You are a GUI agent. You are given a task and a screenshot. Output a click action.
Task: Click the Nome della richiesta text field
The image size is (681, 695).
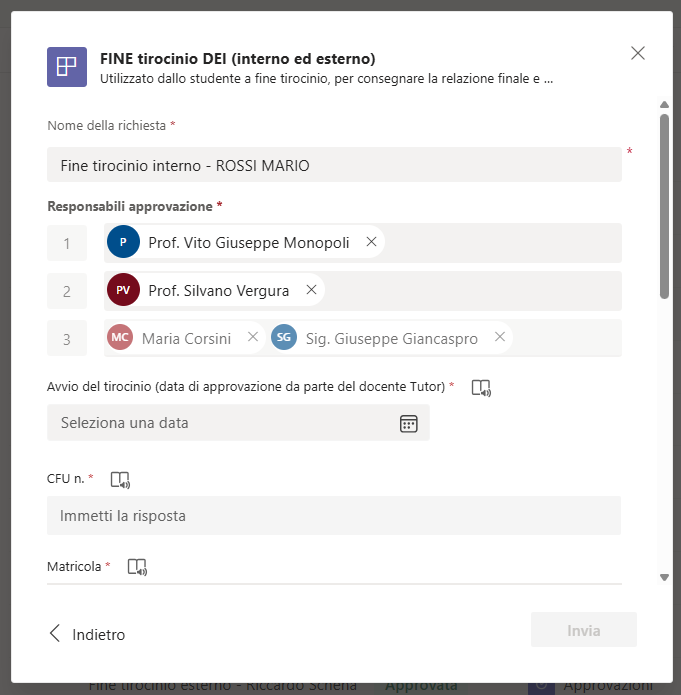point(334,165)
